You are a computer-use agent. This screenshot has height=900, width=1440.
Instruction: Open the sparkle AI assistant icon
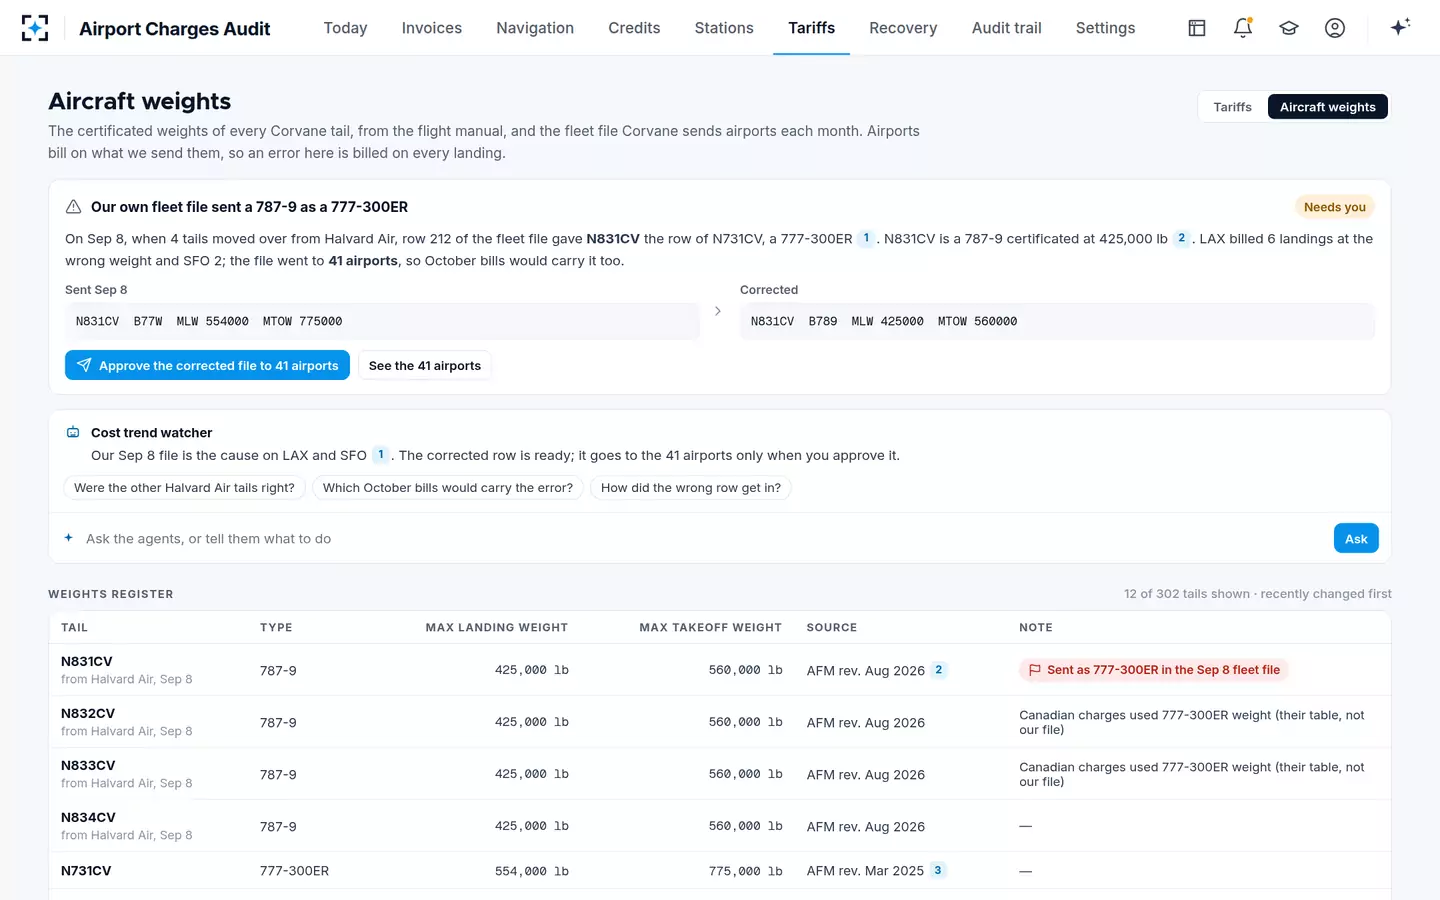[1400, 27]
